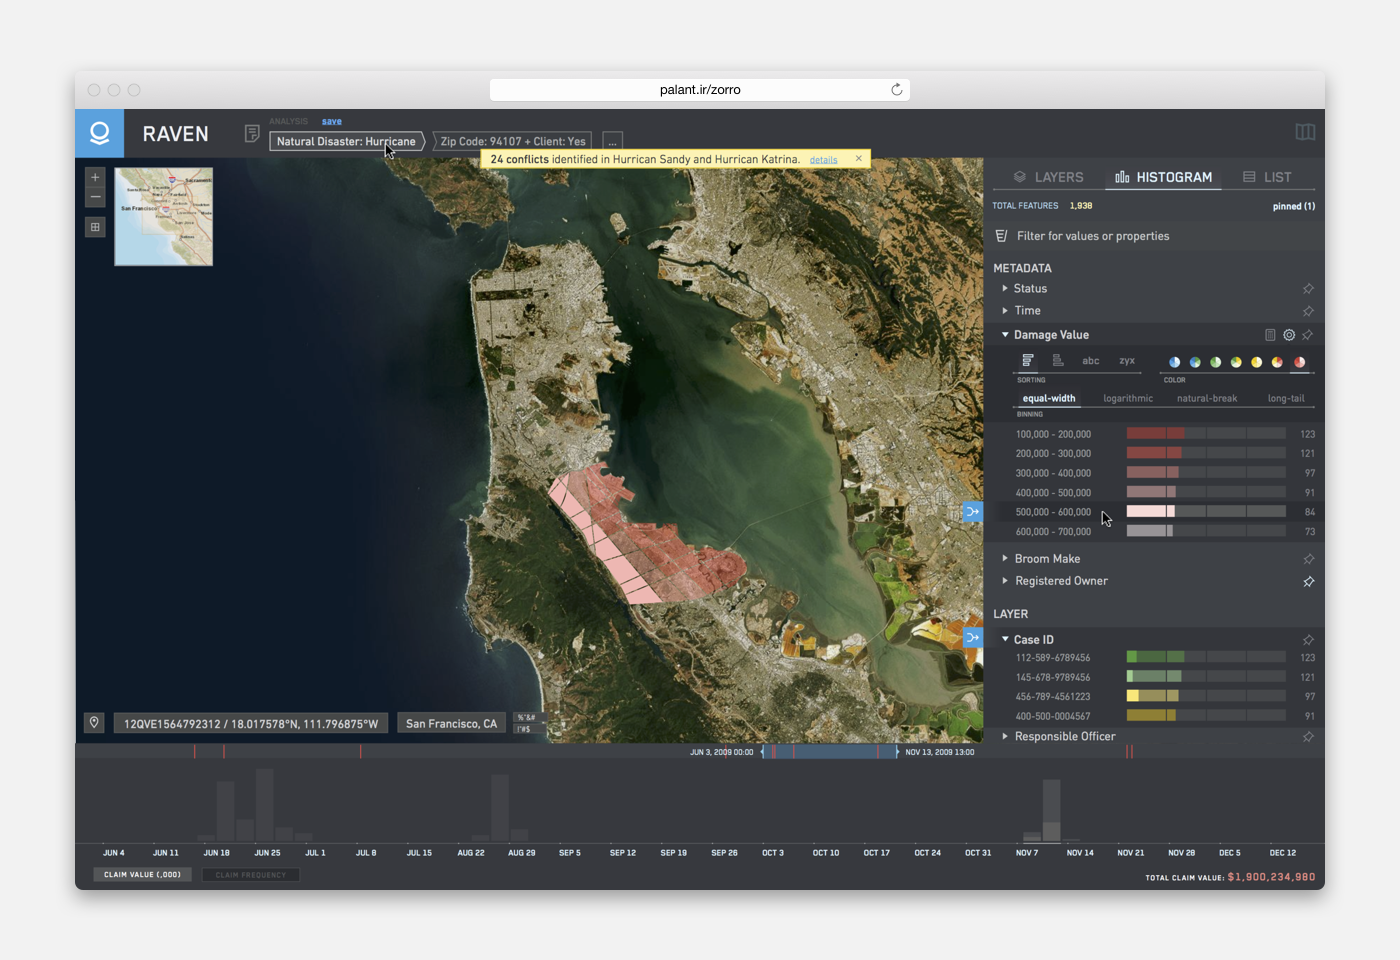Pin the Status property
This screenshot has width=1400, height=960.
click(x=1308, y=289)
